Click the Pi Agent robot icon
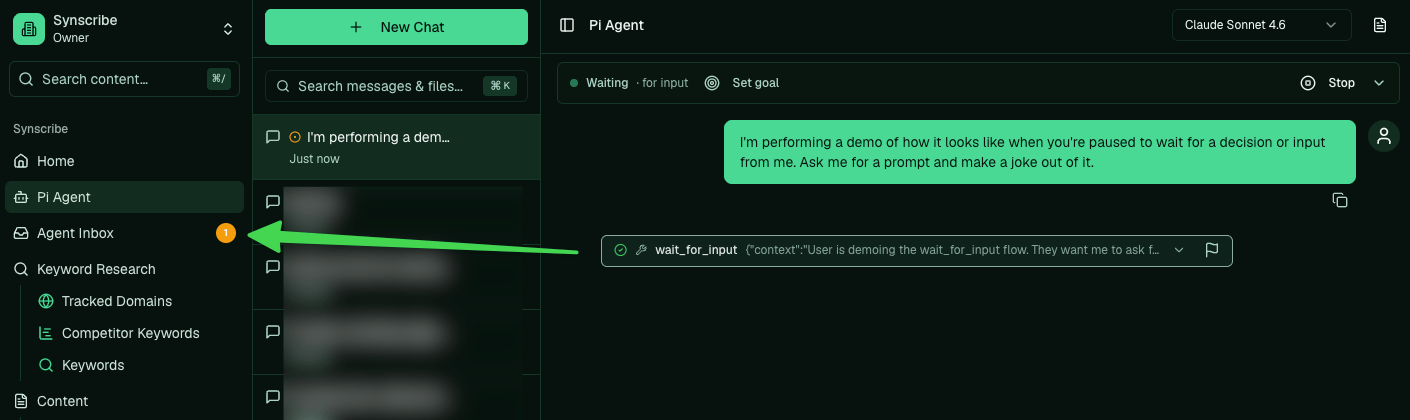This screenshot has width=1410, height=420. click(21, 197)
